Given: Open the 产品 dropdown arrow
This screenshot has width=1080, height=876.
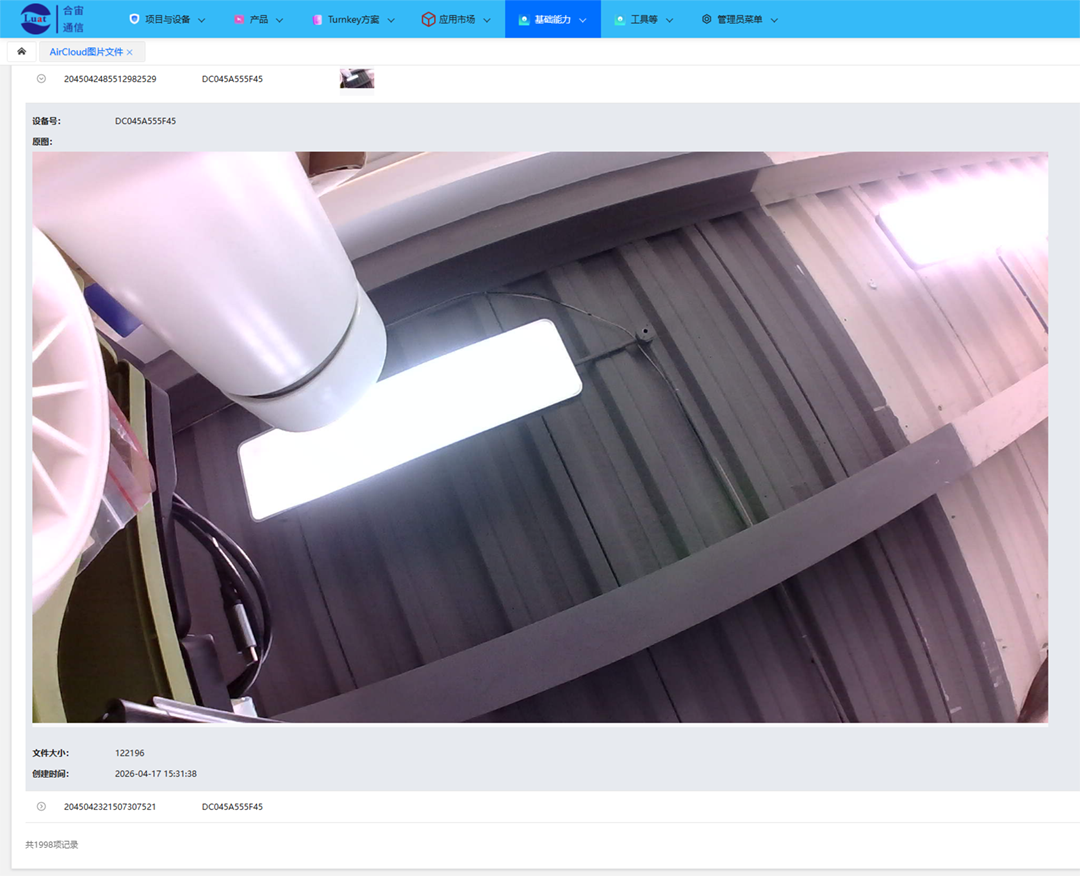Looking at the screenshot, I should 280,20.
